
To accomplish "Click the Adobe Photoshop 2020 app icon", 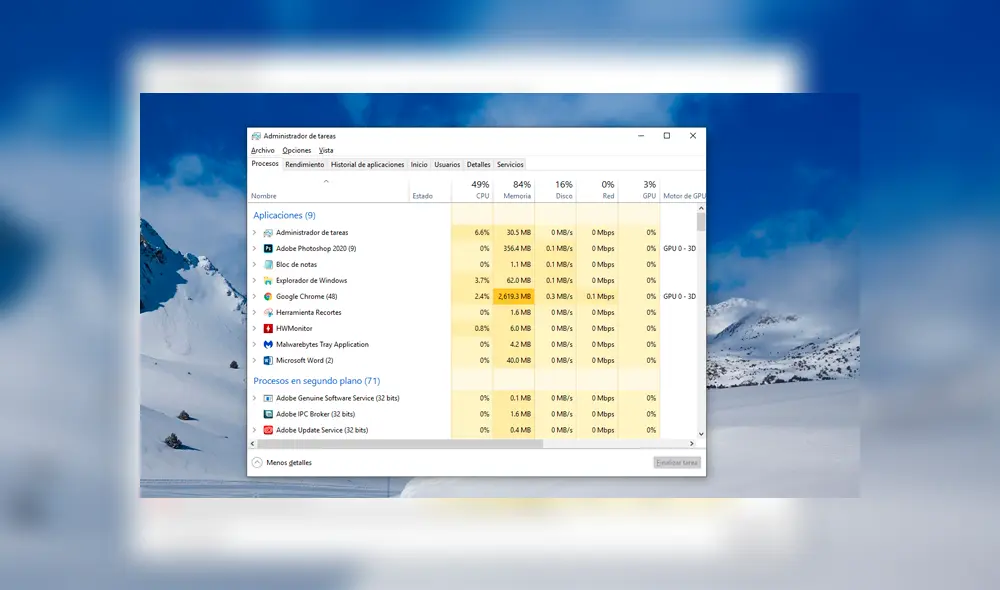I will click(x=267, y=248).
